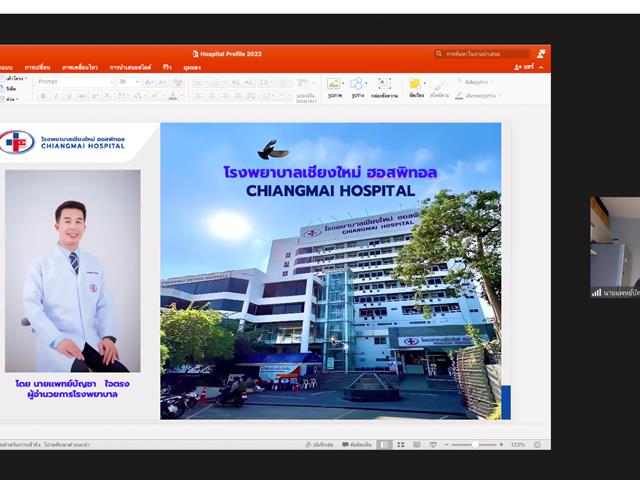This screenshot has height=480, width=640.
Task: Click the Convert to SmartArt button
Action: (x=306, y=91)
